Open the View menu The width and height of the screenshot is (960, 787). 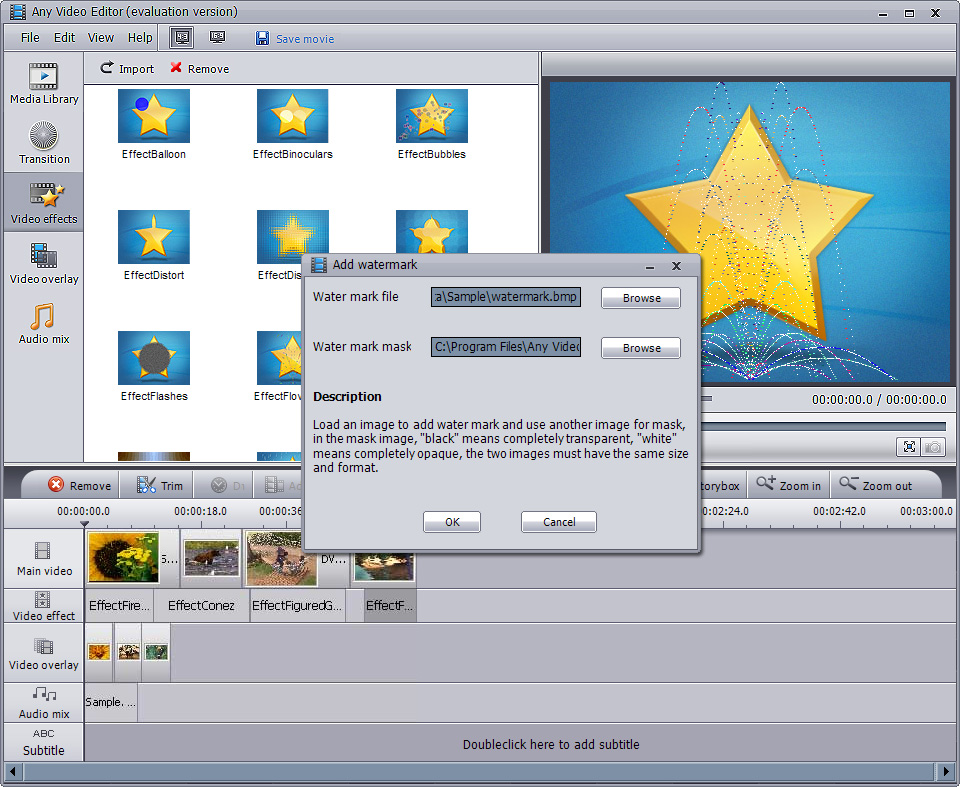(101, 38)
